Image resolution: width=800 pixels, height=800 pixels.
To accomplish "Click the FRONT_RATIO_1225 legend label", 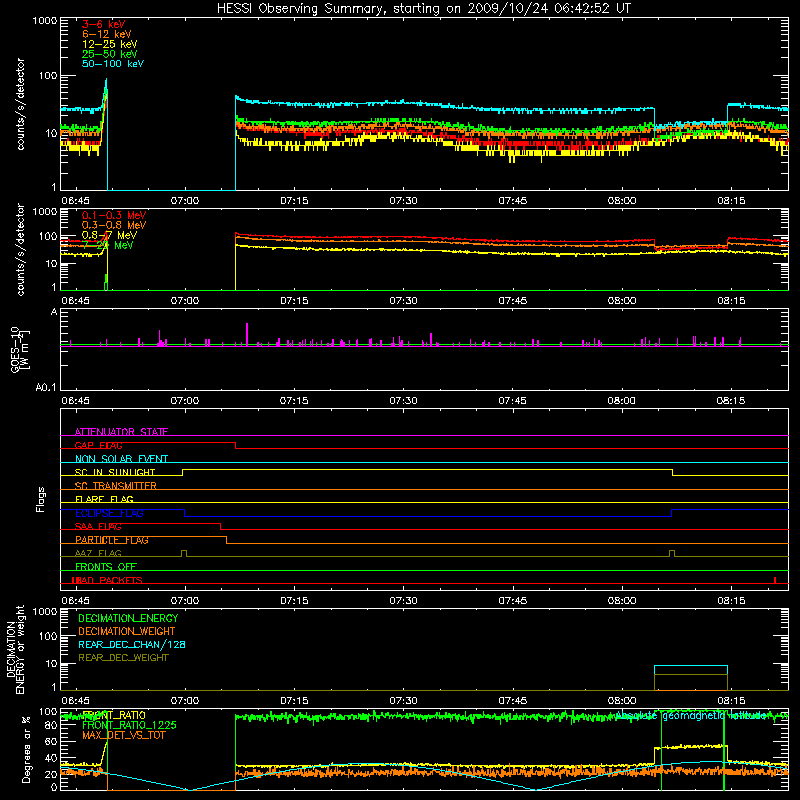I will (x=129, y=725).
